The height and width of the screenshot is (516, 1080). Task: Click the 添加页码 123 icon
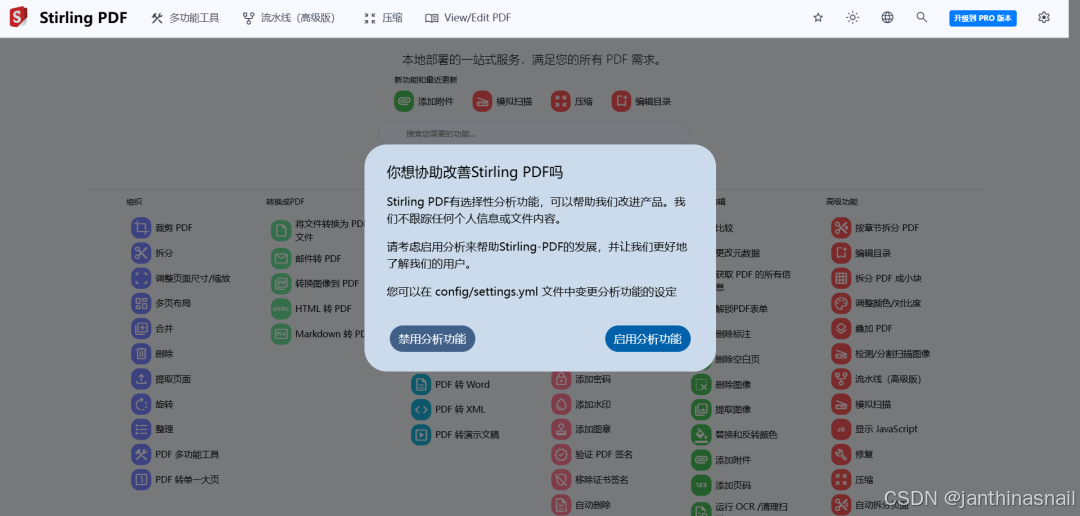pos(701,485)
